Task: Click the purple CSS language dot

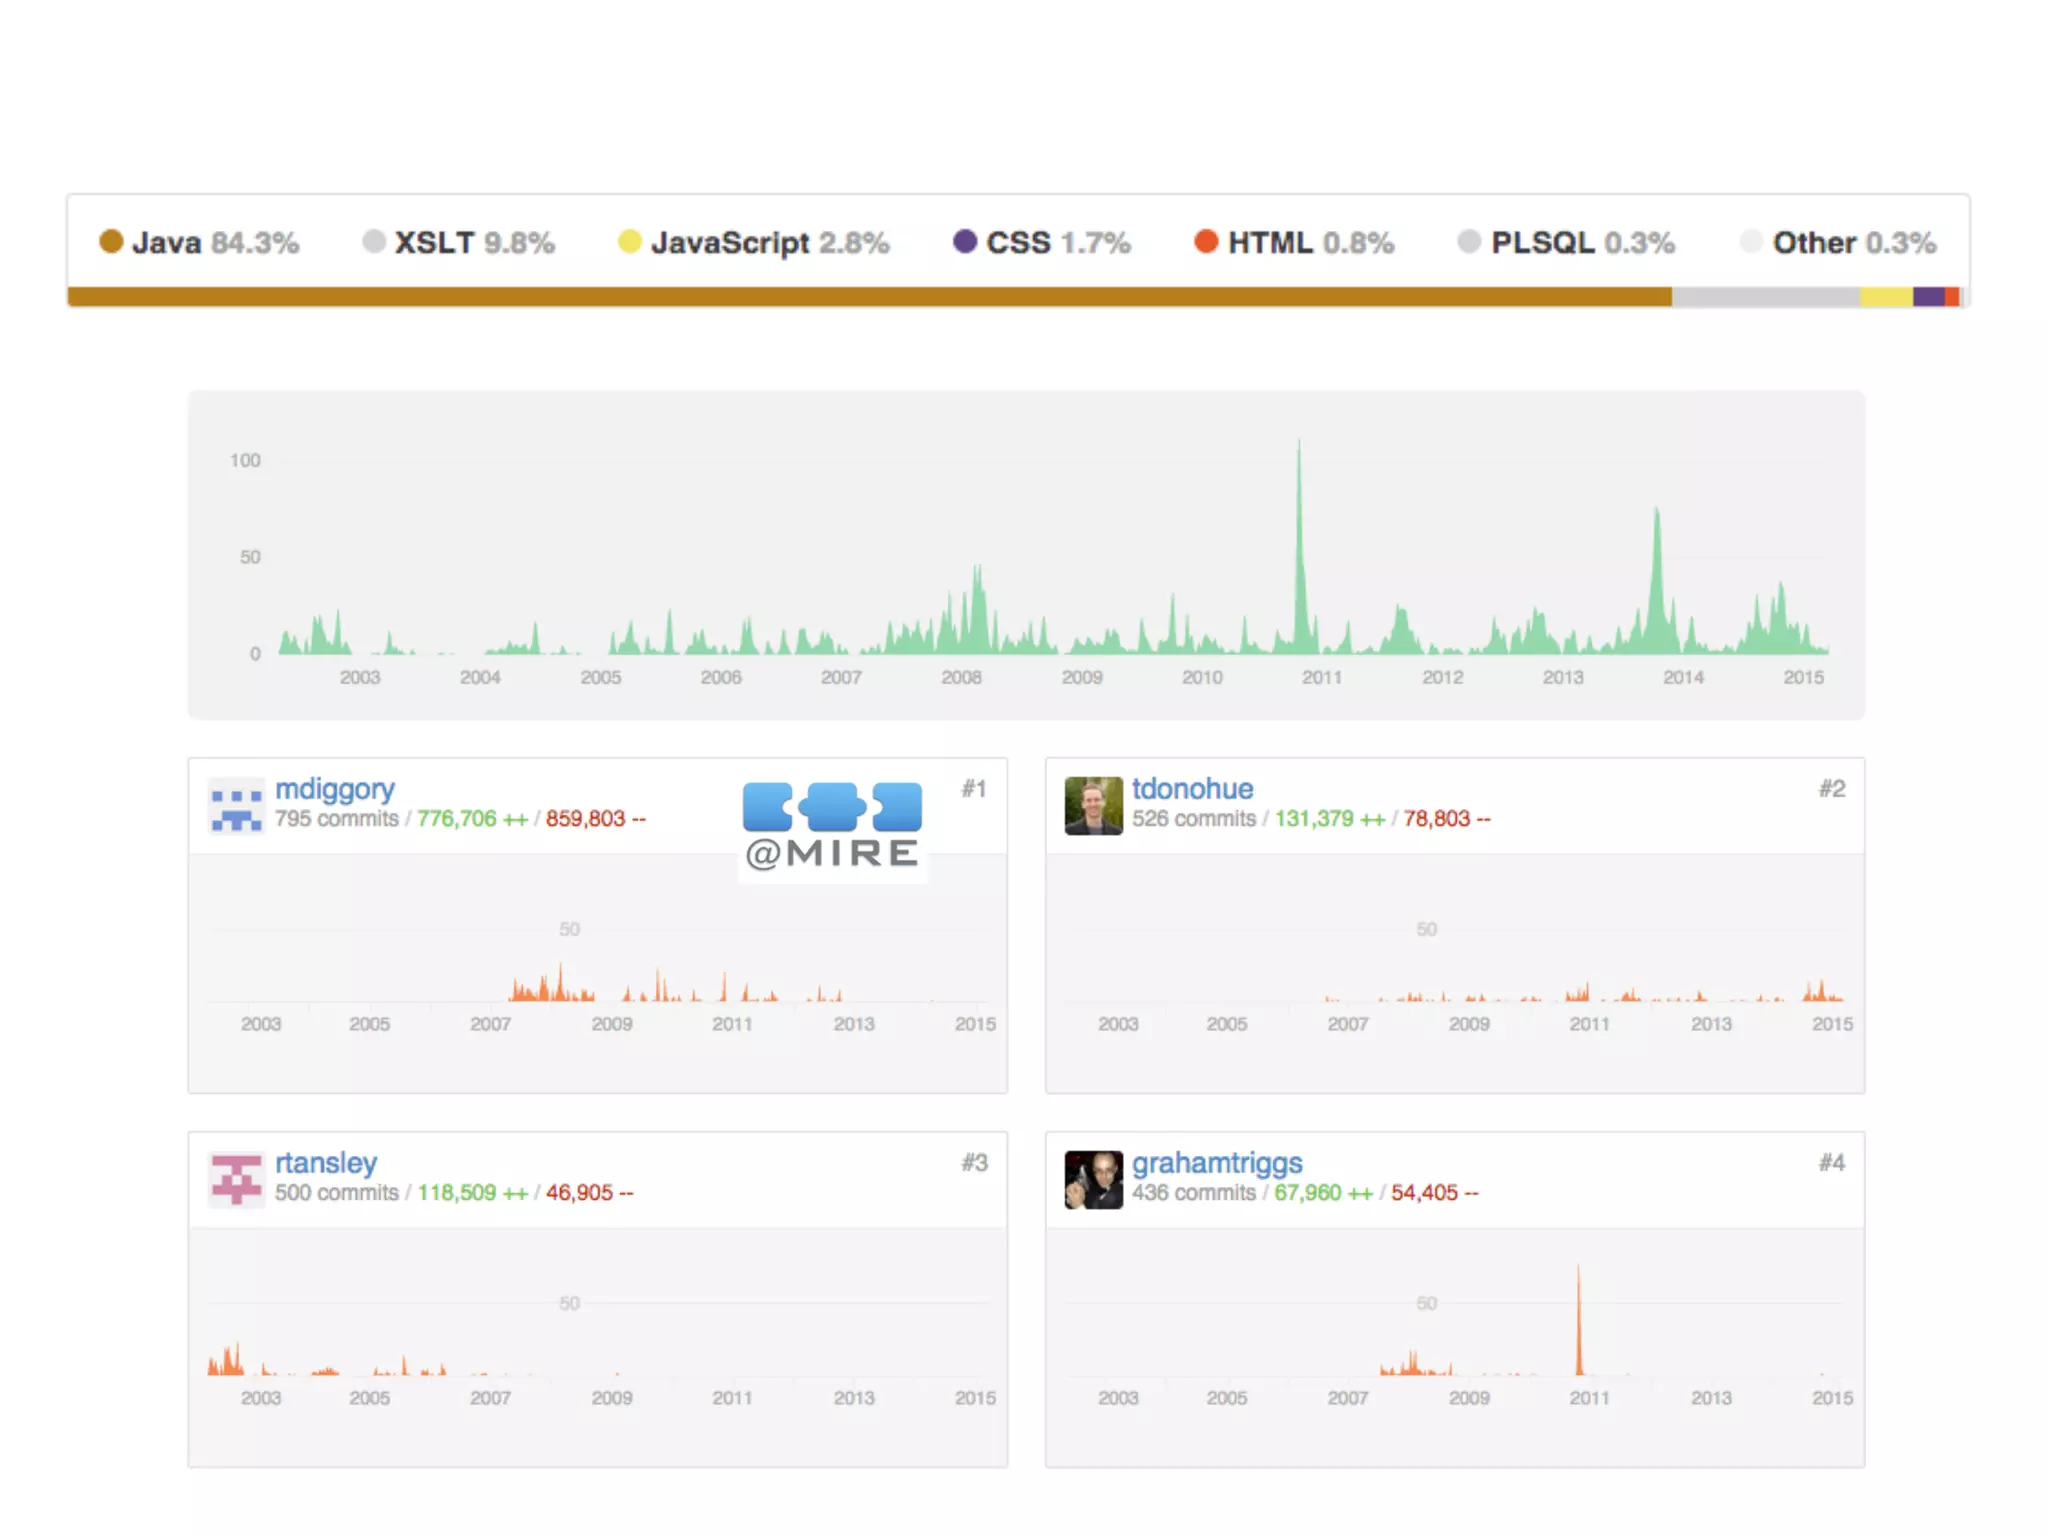Action: pos(964,242)
